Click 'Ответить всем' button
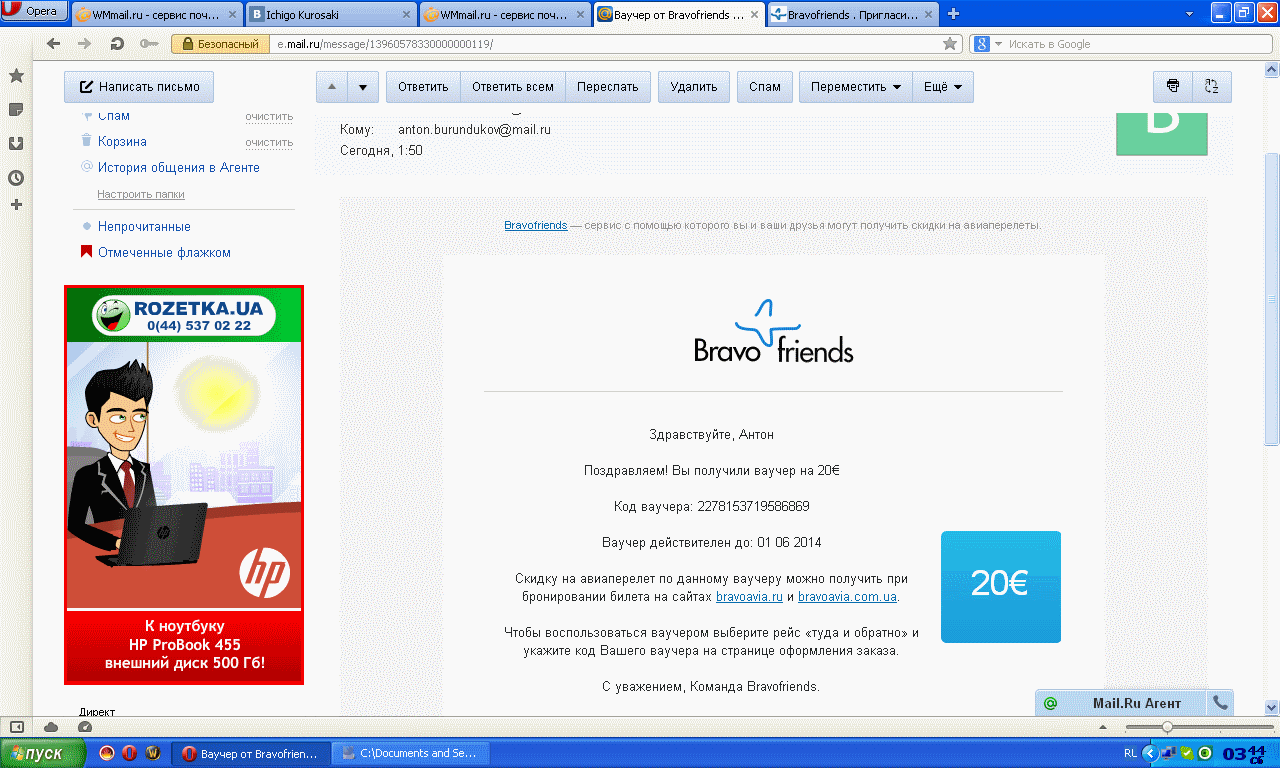 [513, 87]
